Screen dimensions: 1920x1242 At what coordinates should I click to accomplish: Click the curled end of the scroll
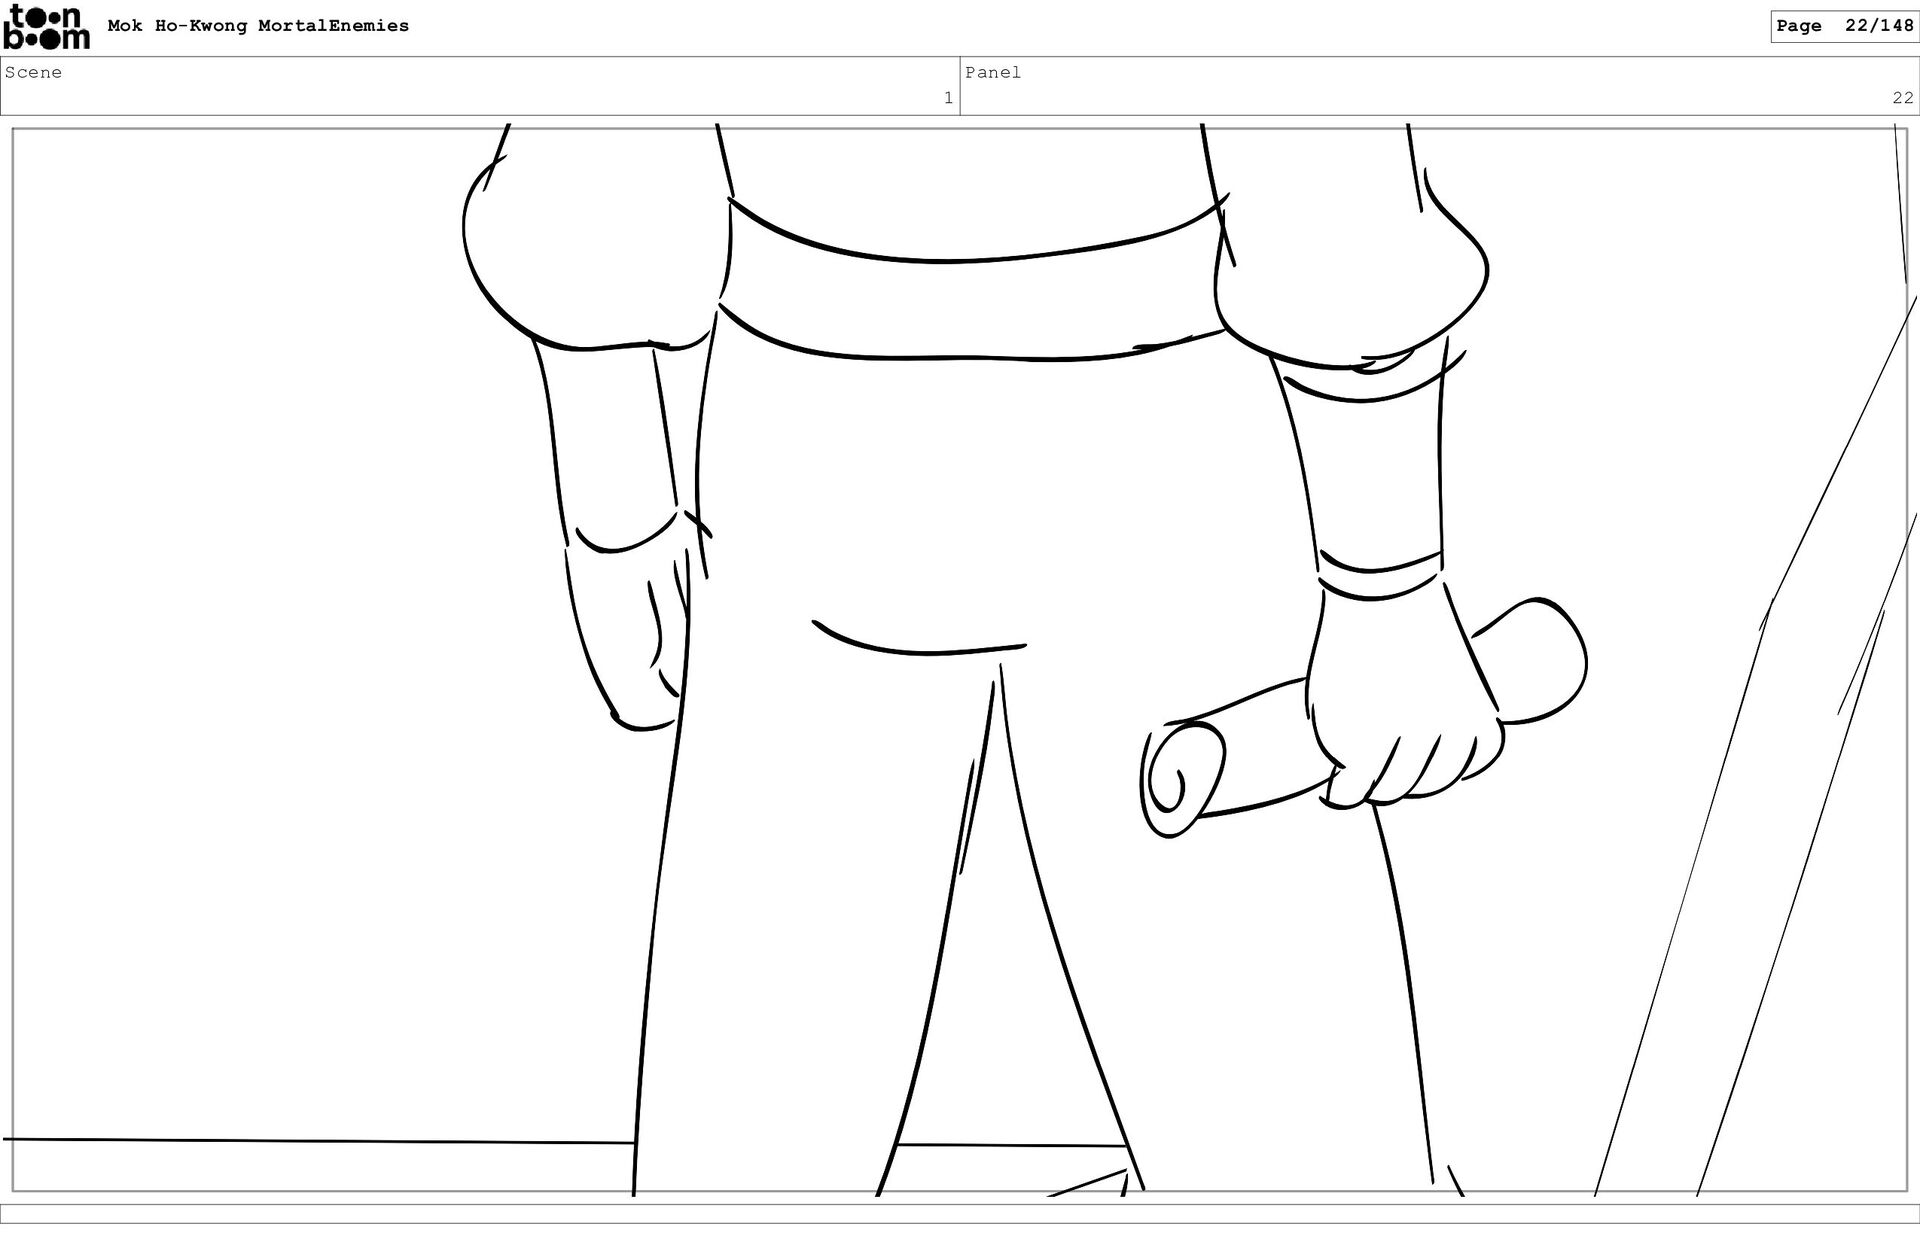pos(1180,780)
